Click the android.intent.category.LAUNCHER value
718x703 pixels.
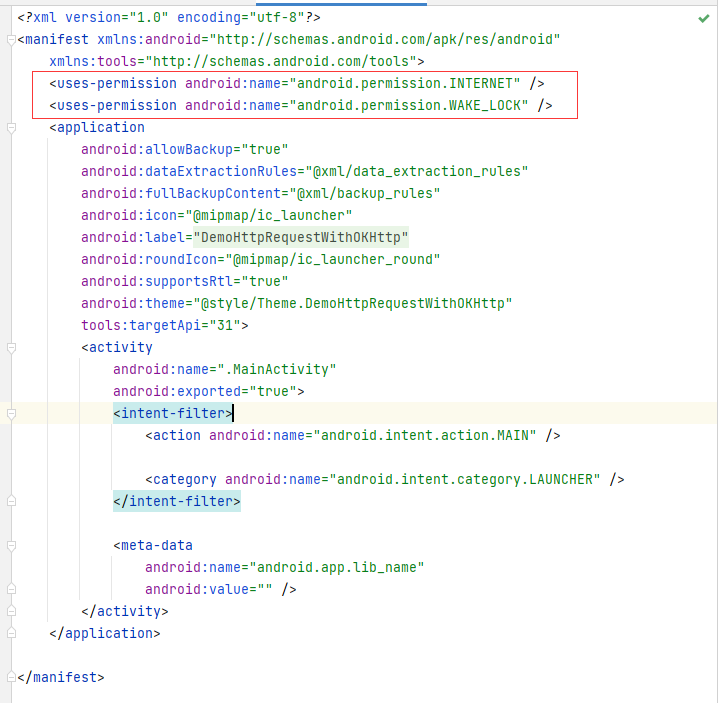464,479
